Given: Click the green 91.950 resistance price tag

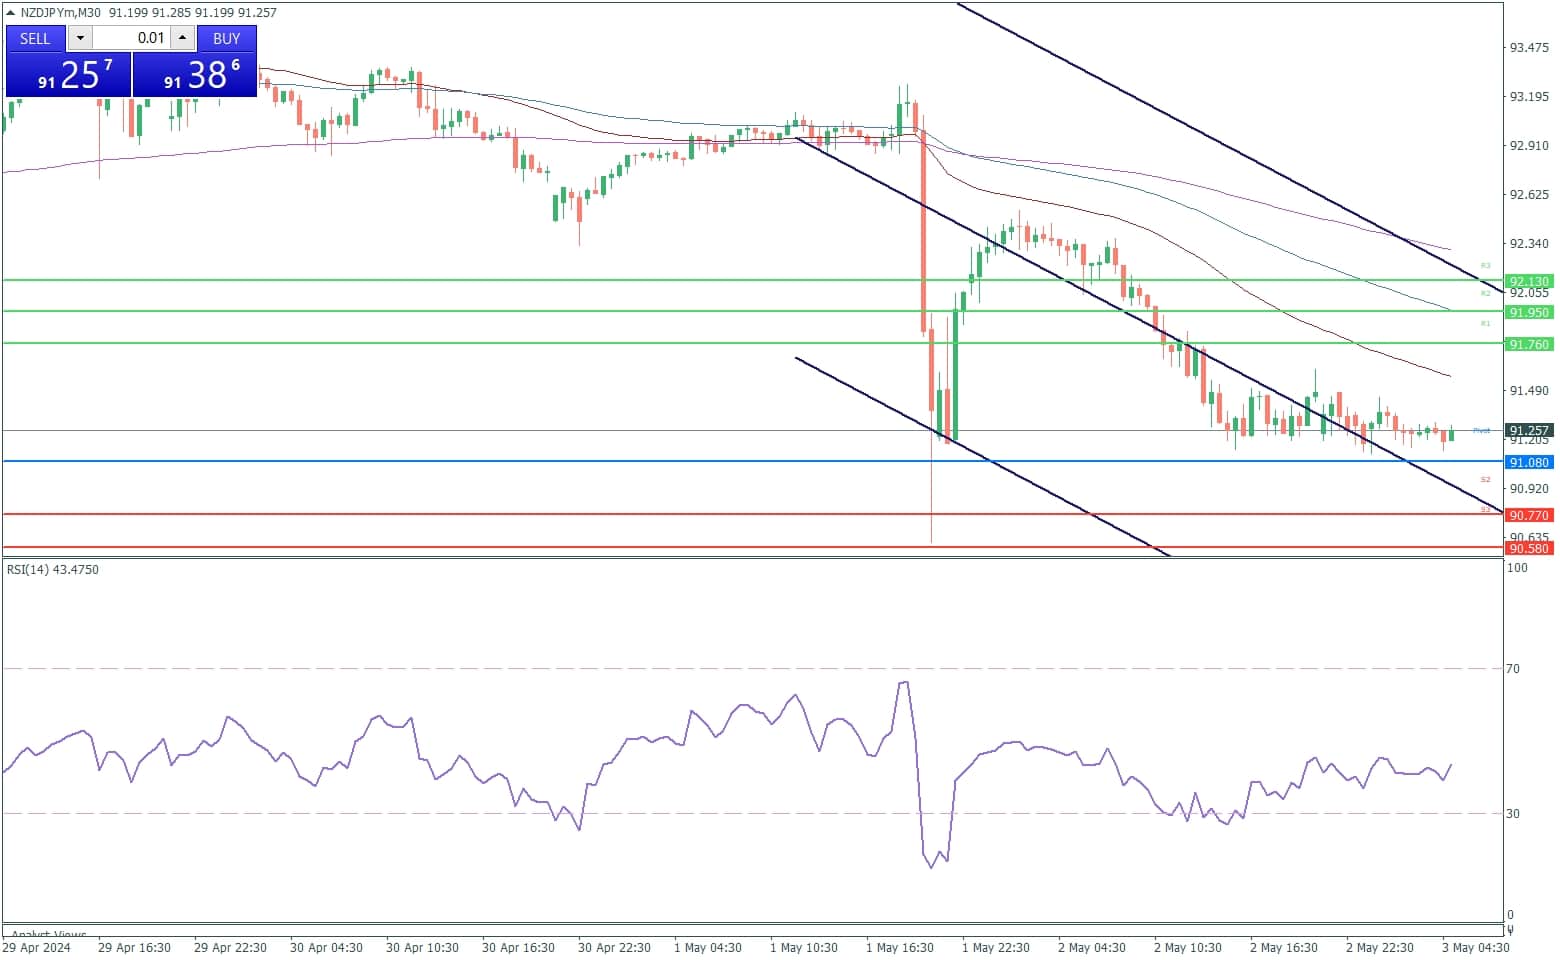Looking at the screenshot, I should [x=1528, y=312].
